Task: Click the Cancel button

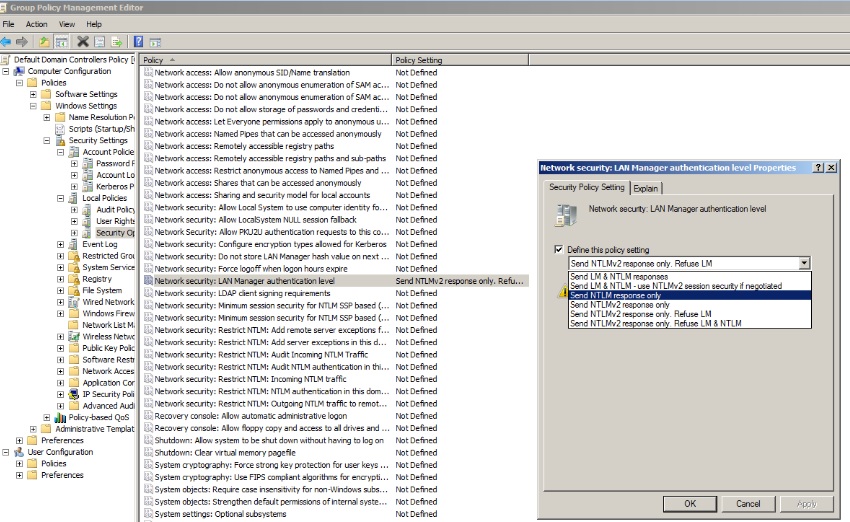Action: tap(748, 504)
